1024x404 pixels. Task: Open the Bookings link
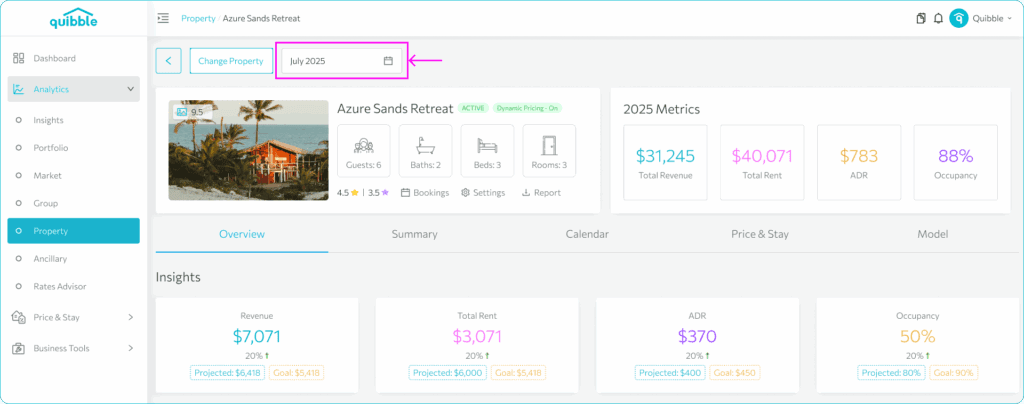tap(424, 193)
